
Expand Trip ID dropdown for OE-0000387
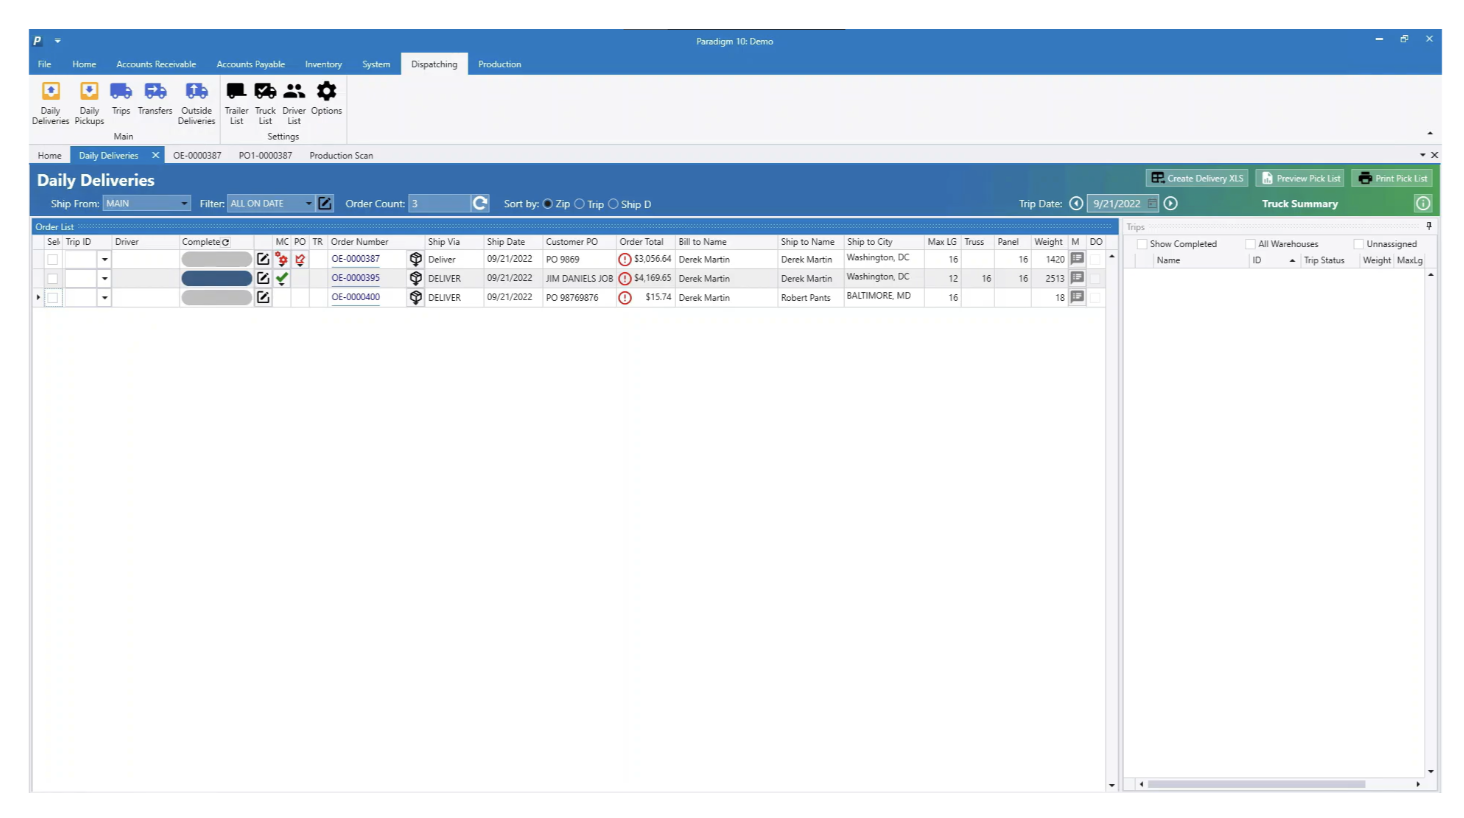click(x=104, y=260)
